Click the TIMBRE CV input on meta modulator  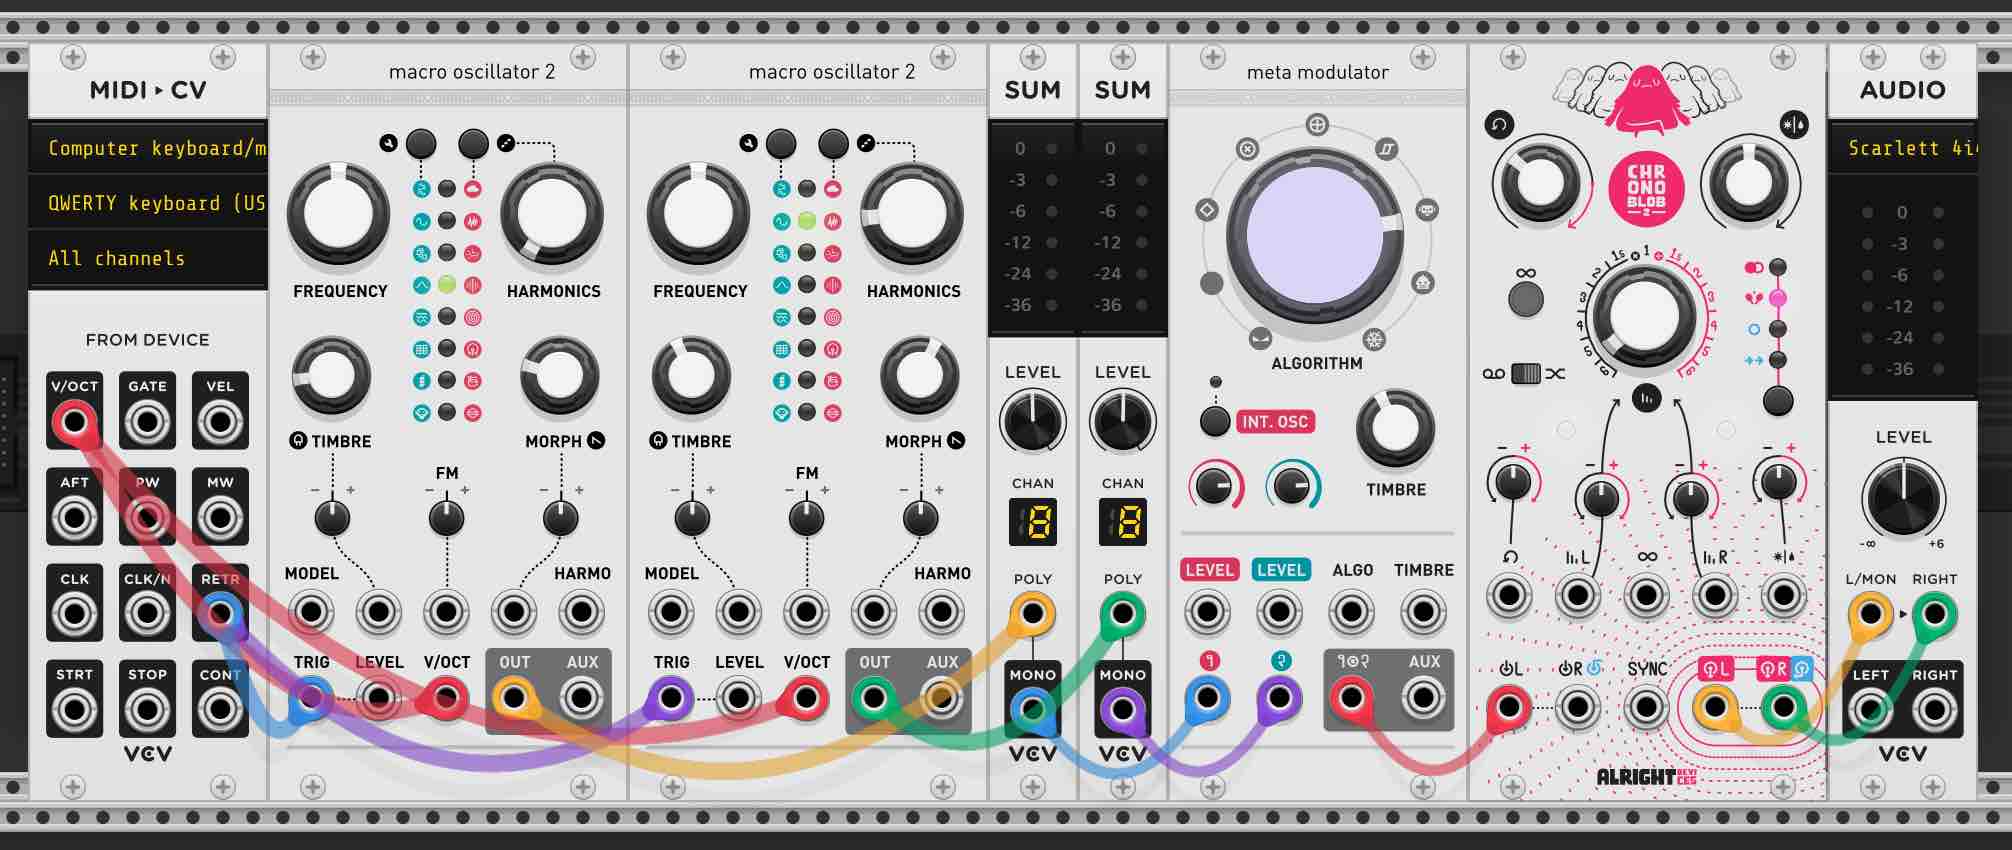tap(1423, 612)
